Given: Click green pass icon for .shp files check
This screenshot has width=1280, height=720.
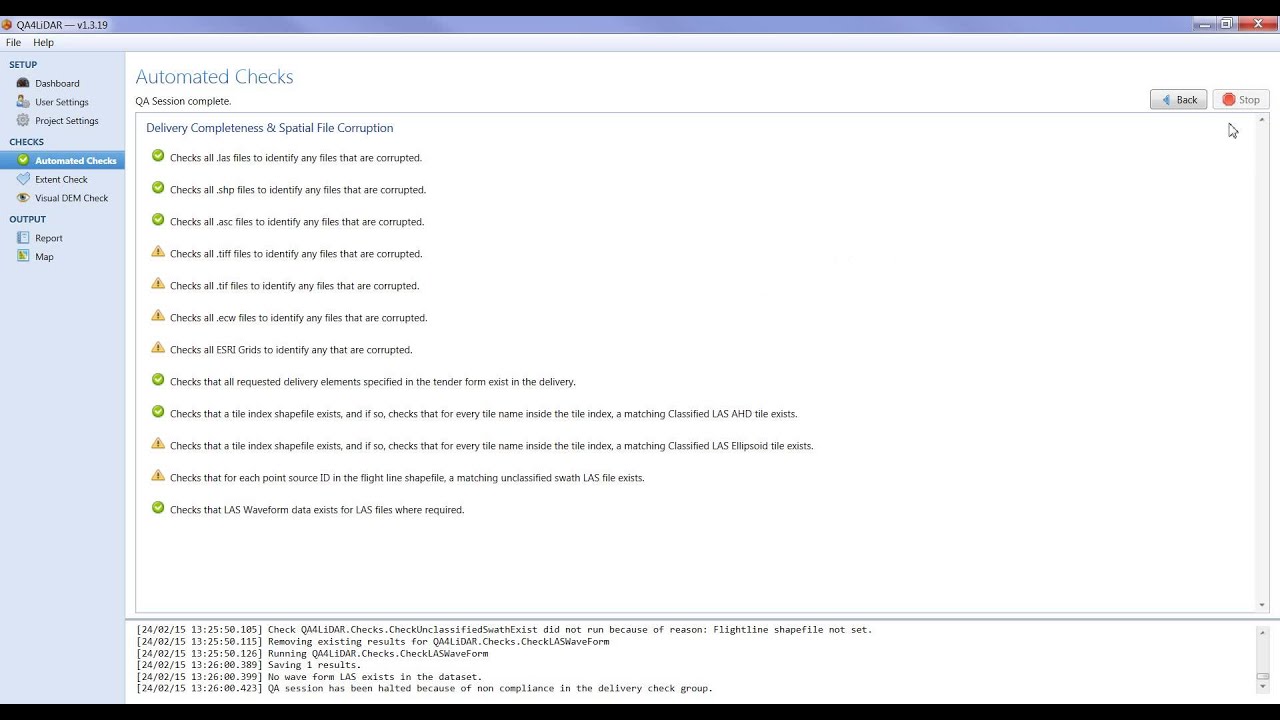Looking at the screenshot, I should point(158,188).
